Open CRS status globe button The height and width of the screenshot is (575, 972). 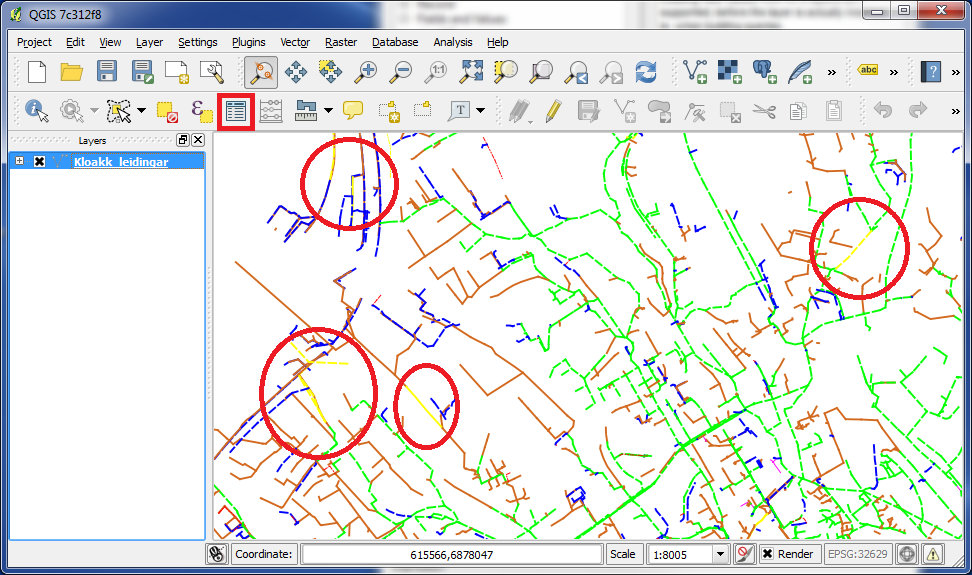(x=906, y=553)
